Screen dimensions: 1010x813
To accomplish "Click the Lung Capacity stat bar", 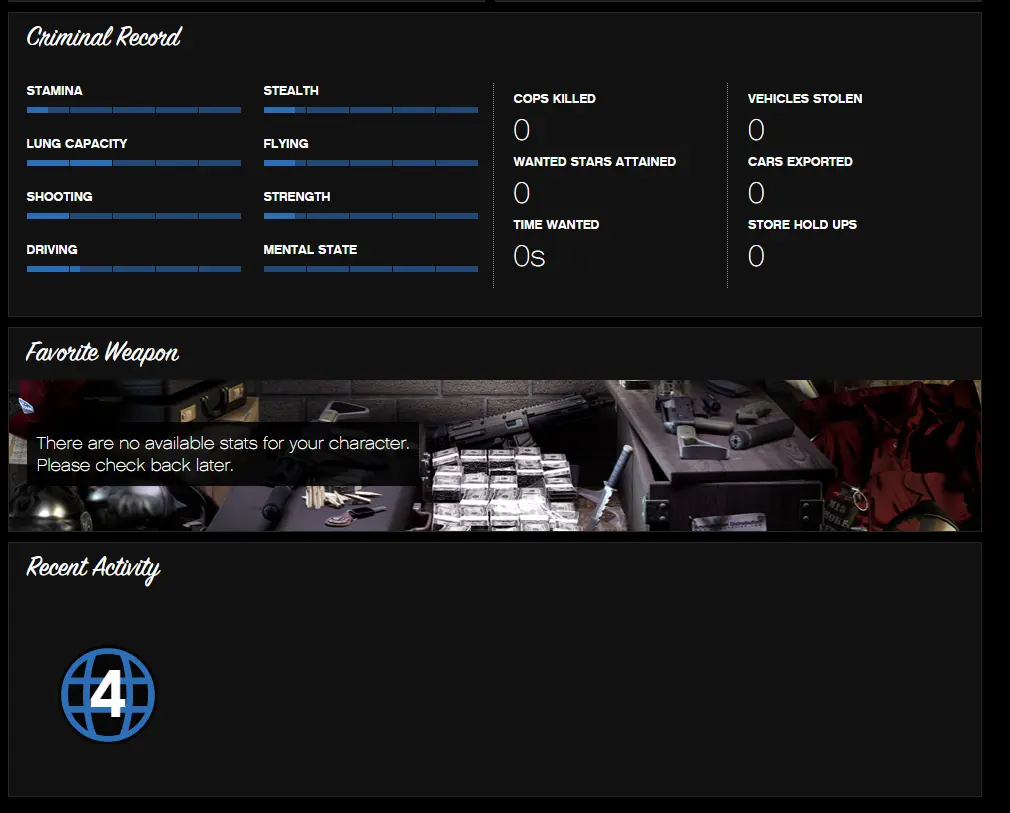I will (134, 163).
